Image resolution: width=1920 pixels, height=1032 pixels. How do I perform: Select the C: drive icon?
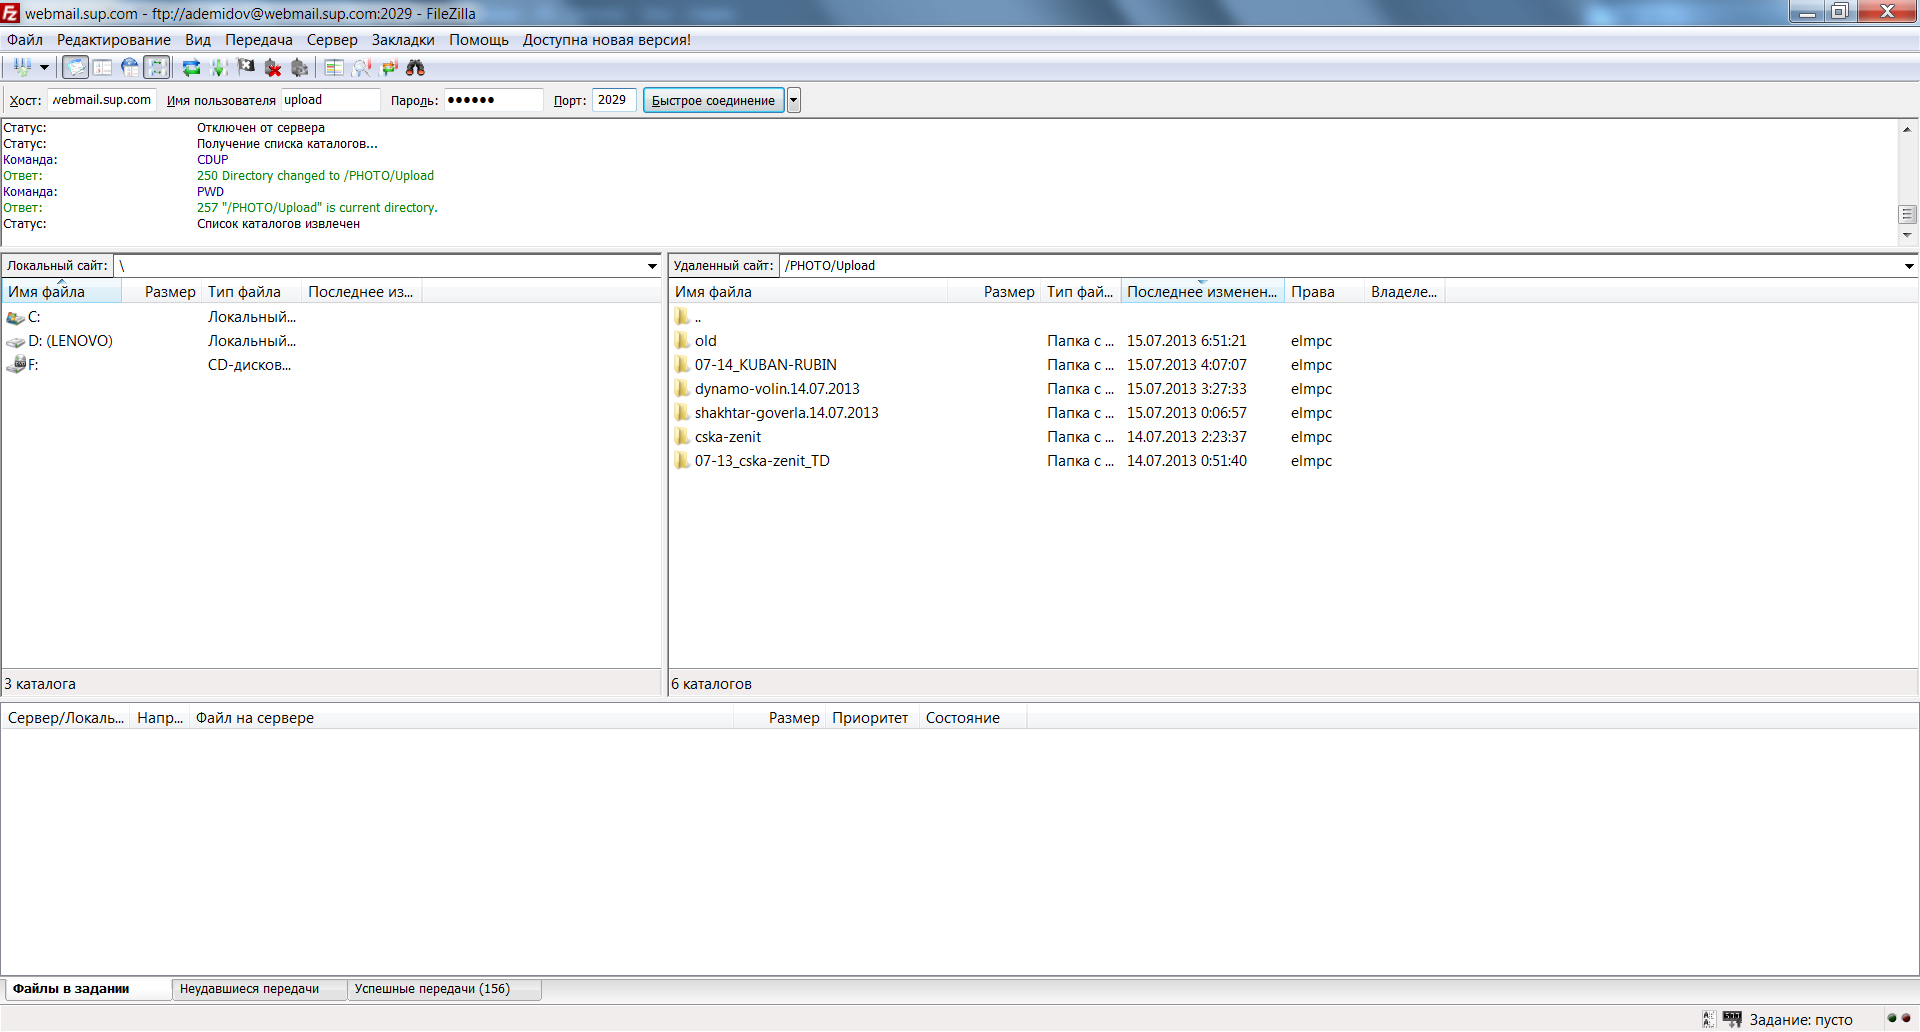coord(15,317)
